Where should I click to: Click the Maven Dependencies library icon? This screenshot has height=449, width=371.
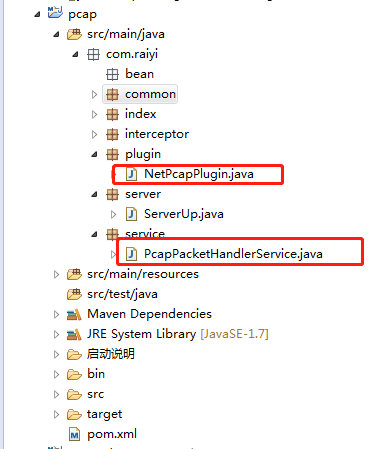coord(74,314)
